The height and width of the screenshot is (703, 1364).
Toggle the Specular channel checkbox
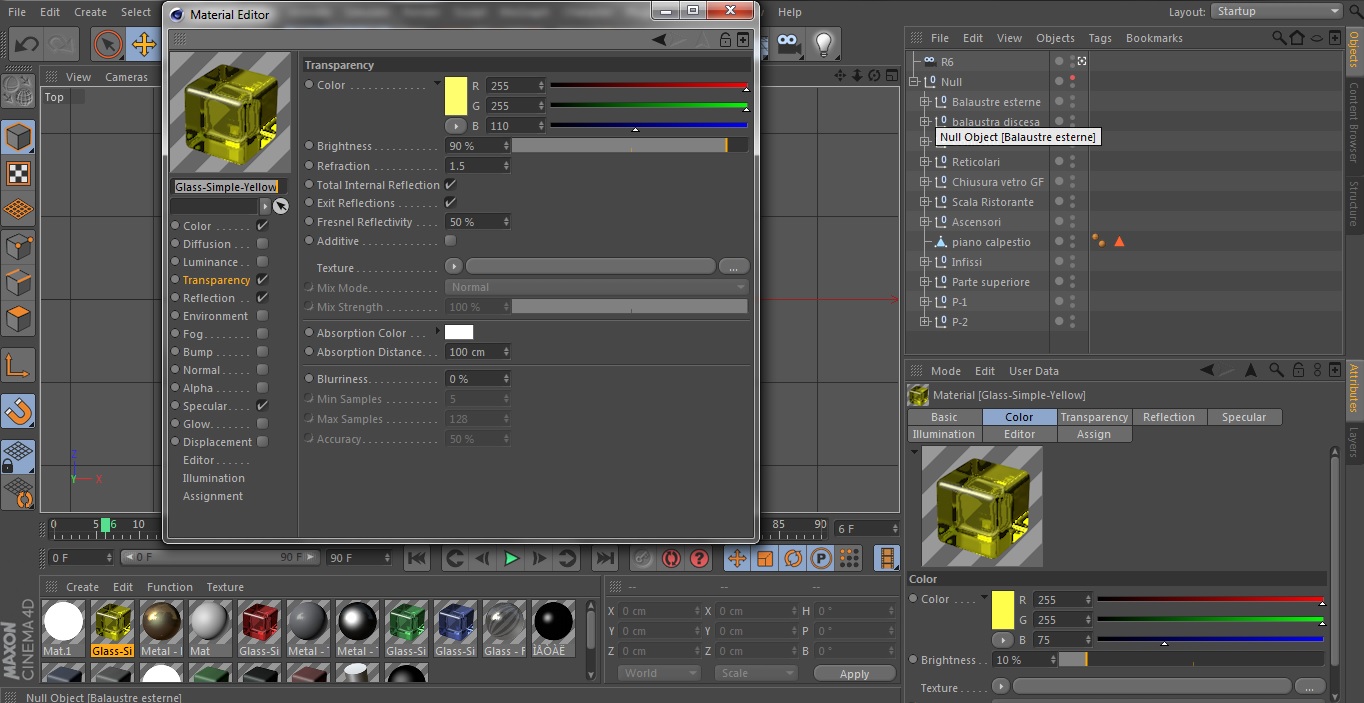(262, 406)
